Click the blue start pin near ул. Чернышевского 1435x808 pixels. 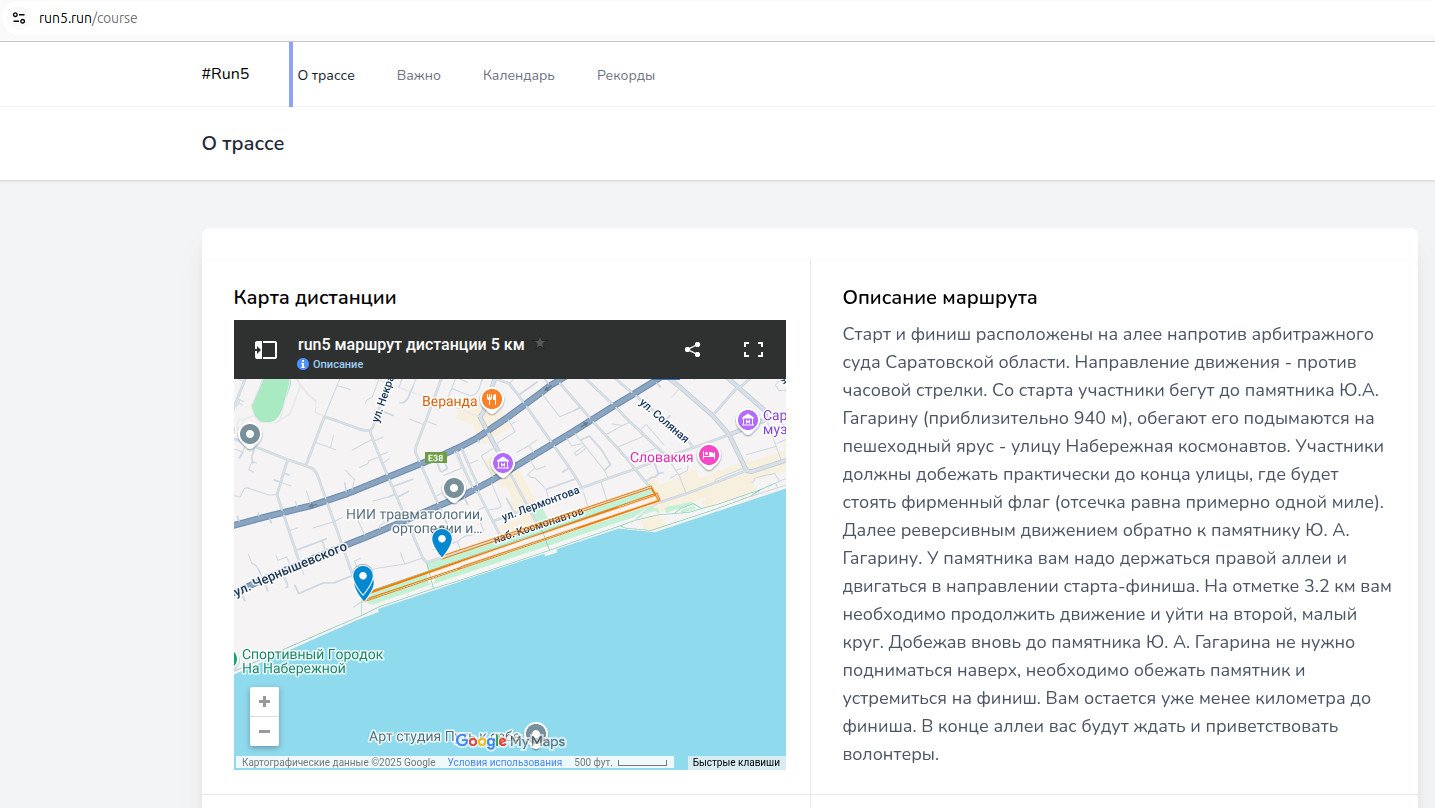[363, 582]
